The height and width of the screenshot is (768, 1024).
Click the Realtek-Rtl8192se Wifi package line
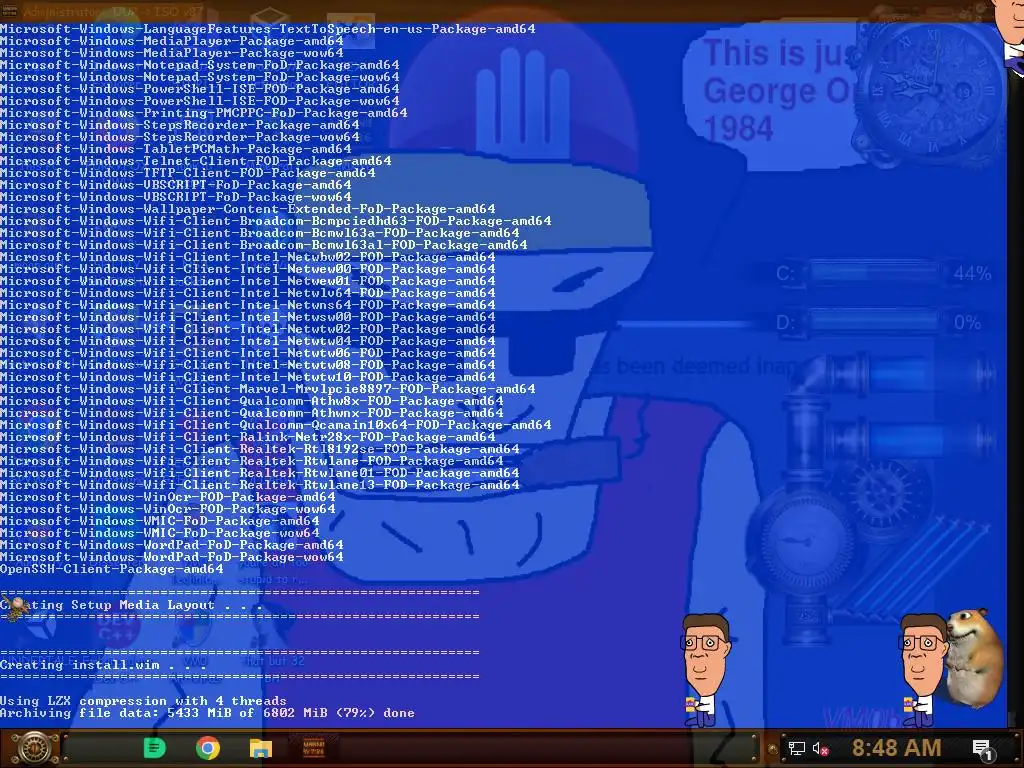pos(260,449)
